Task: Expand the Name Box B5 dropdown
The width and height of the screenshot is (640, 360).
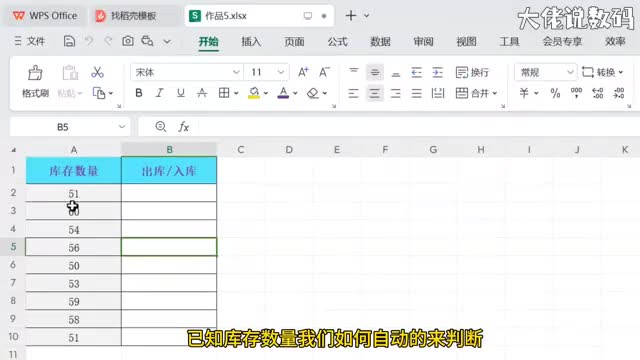Action: [x=122, y=127]
